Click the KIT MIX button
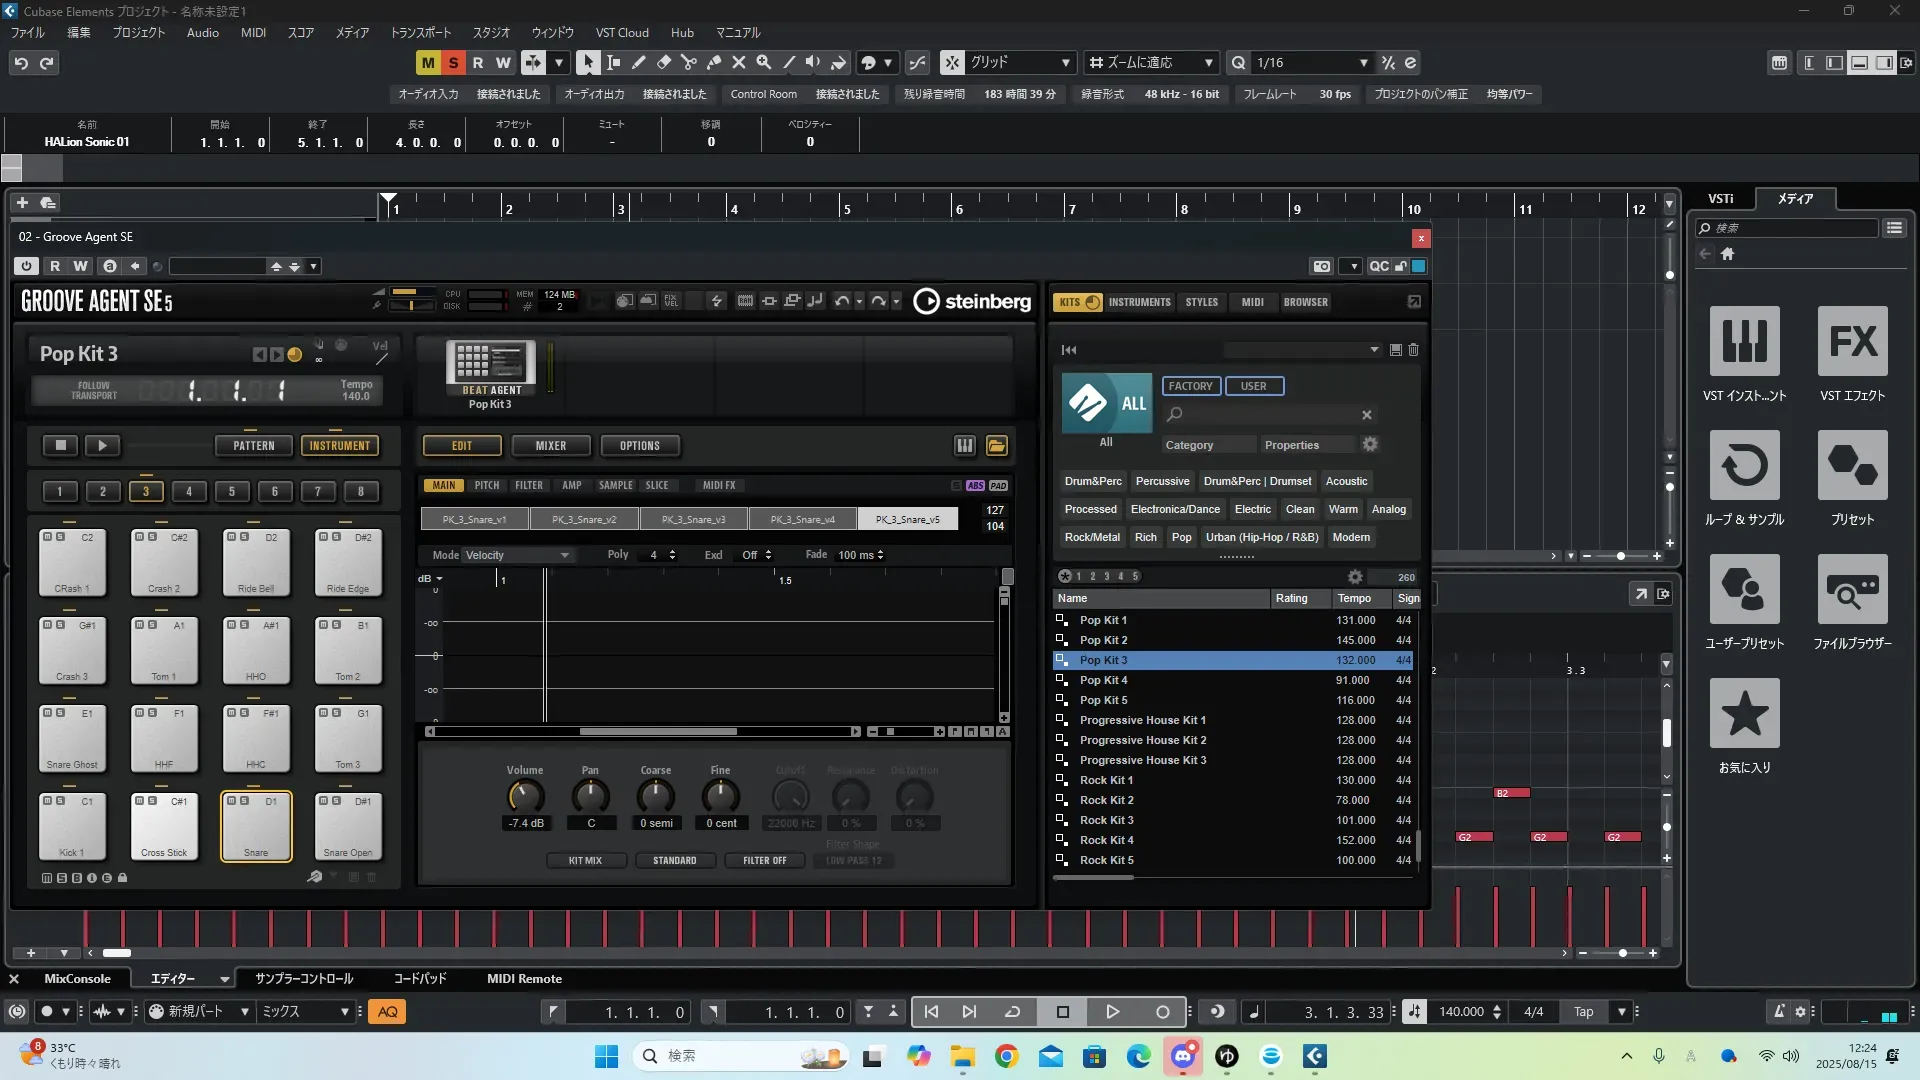 point(585,860)
